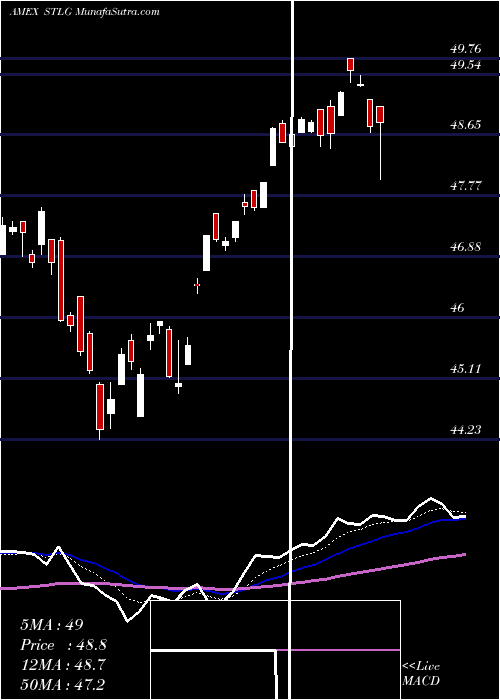Click the 46.88 price level label
Viewport: 500px width, 700px height.
pos(466,246)
